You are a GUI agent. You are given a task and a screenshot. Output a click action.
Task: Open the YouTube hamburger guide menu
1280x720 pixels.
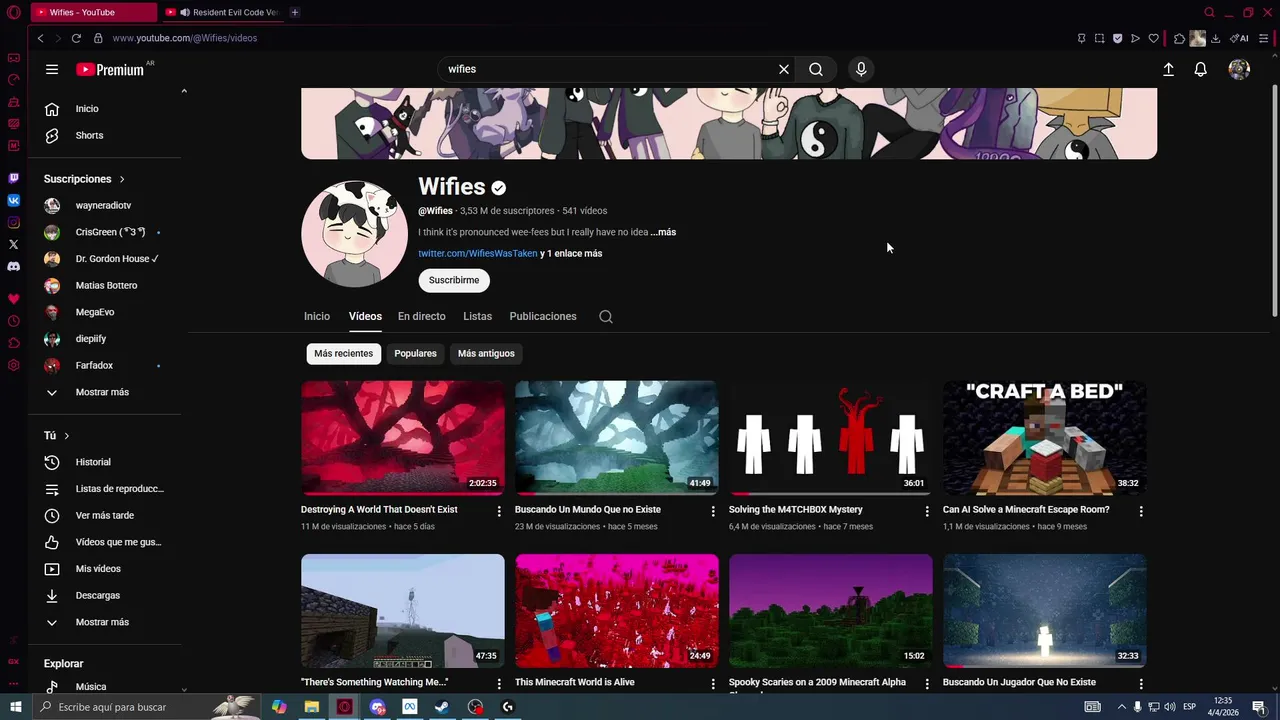[x=52, y=69]
